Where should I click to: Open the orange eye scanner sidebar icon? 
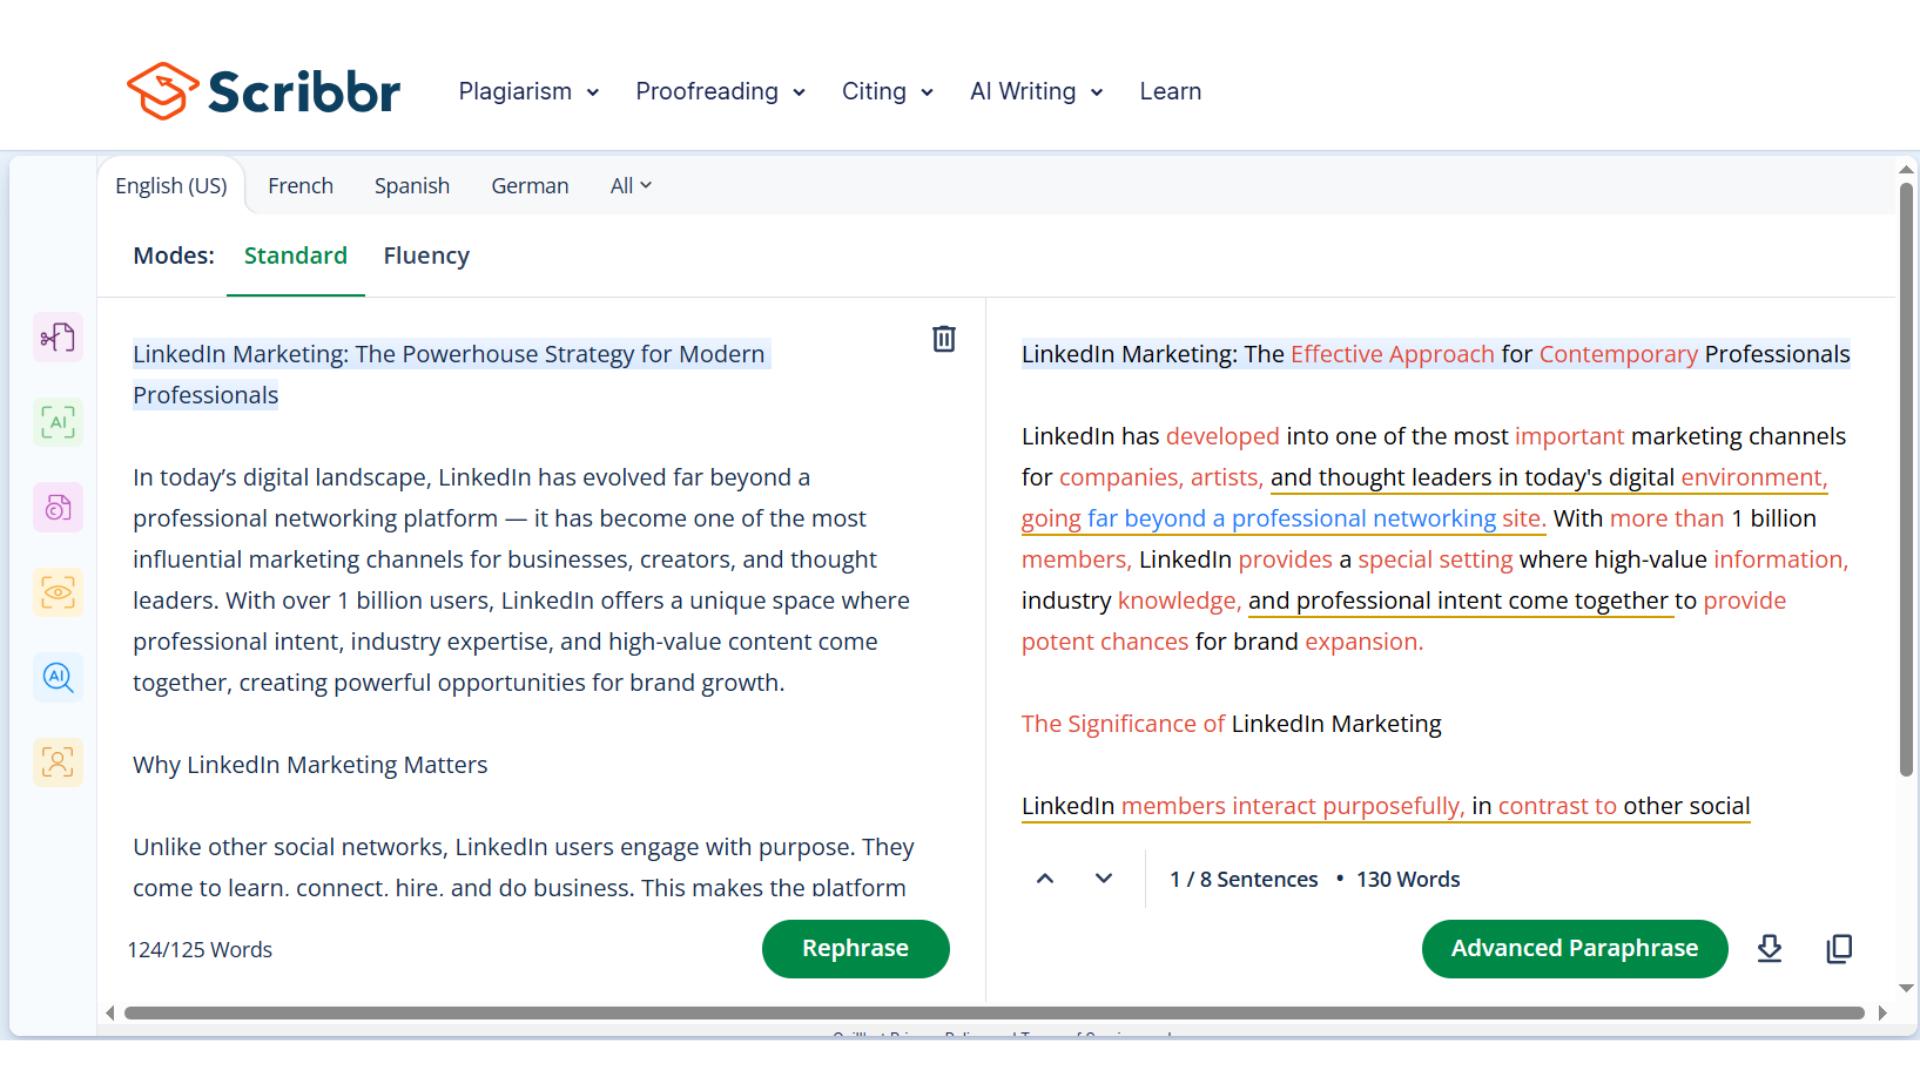pos(58,593)
